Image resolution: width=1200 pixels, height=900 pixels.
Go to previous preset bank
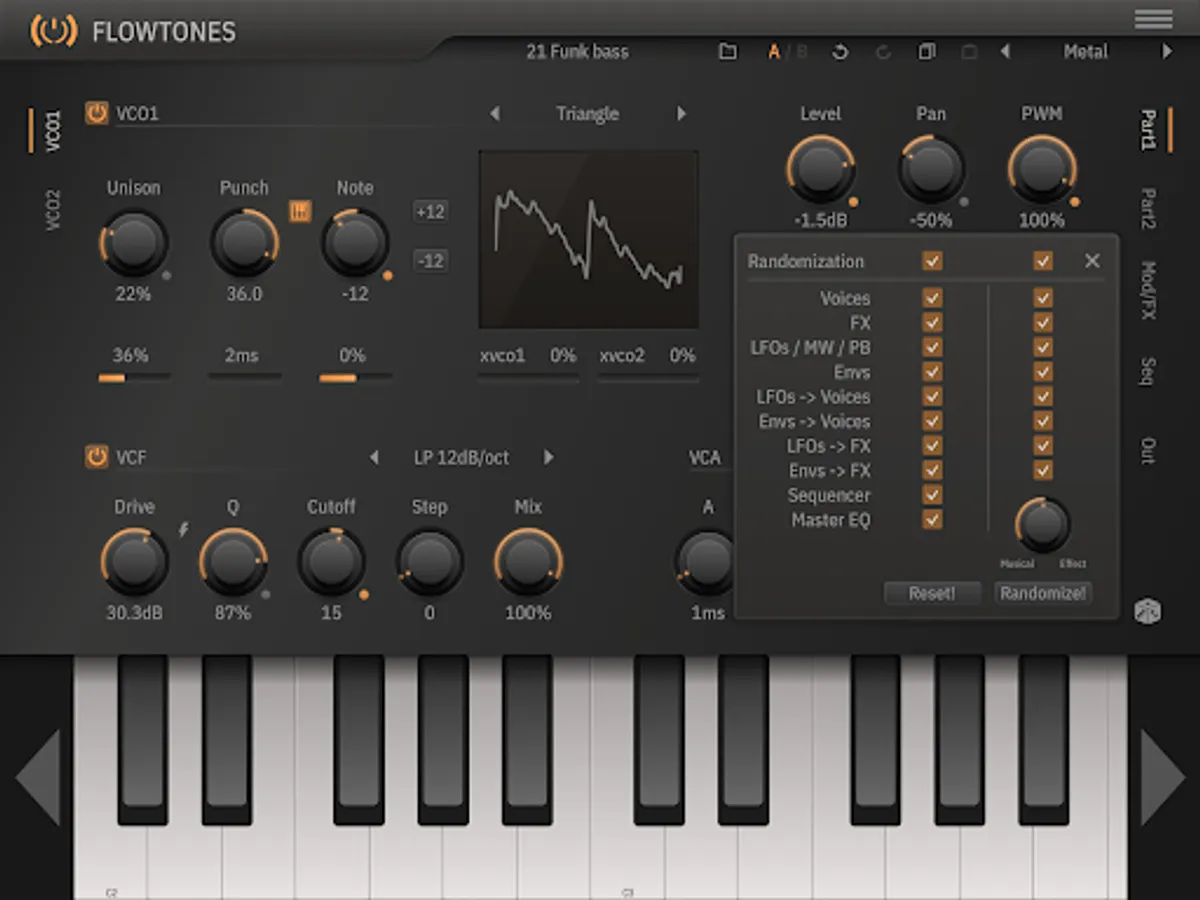[1005, 52]
